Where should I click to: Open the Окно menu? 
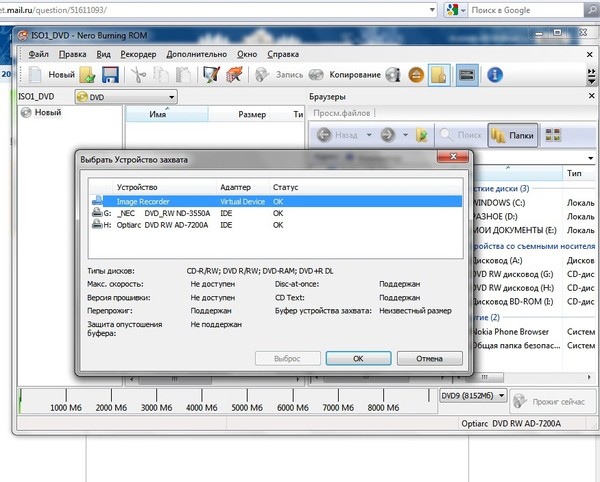247,54
